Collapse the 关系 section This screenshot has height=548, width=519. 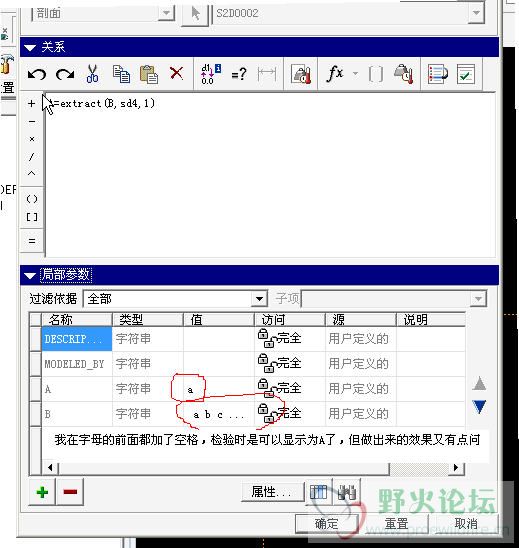click(30, 47)
